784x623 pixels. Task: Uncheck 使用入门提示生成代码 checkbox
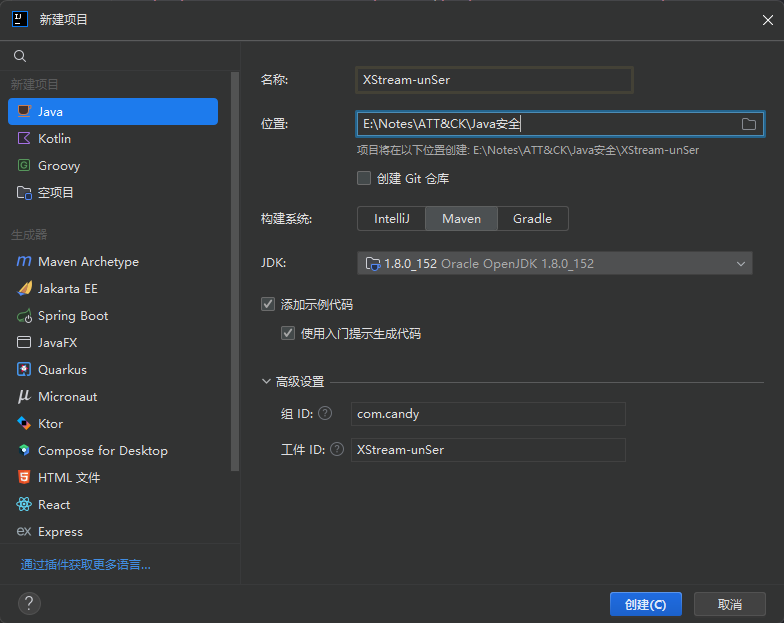click(288, 333)
